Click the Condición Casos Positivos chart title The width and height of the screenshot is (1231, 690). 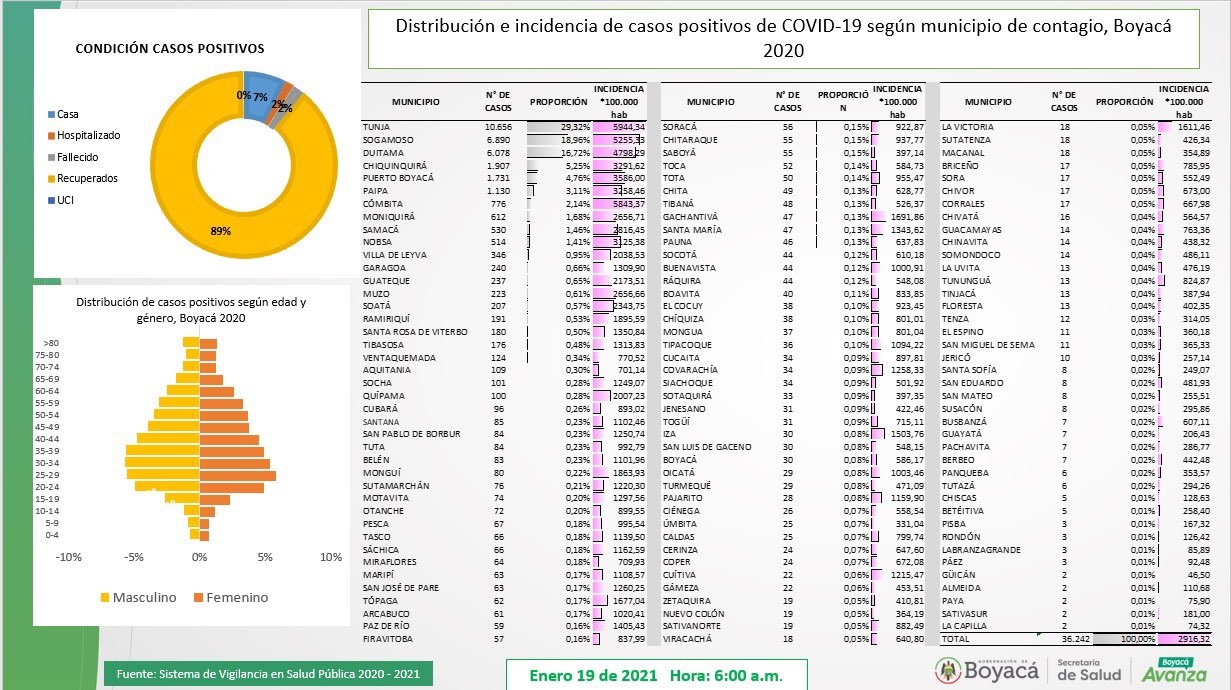pyautogui.click(x=170, y=48)
